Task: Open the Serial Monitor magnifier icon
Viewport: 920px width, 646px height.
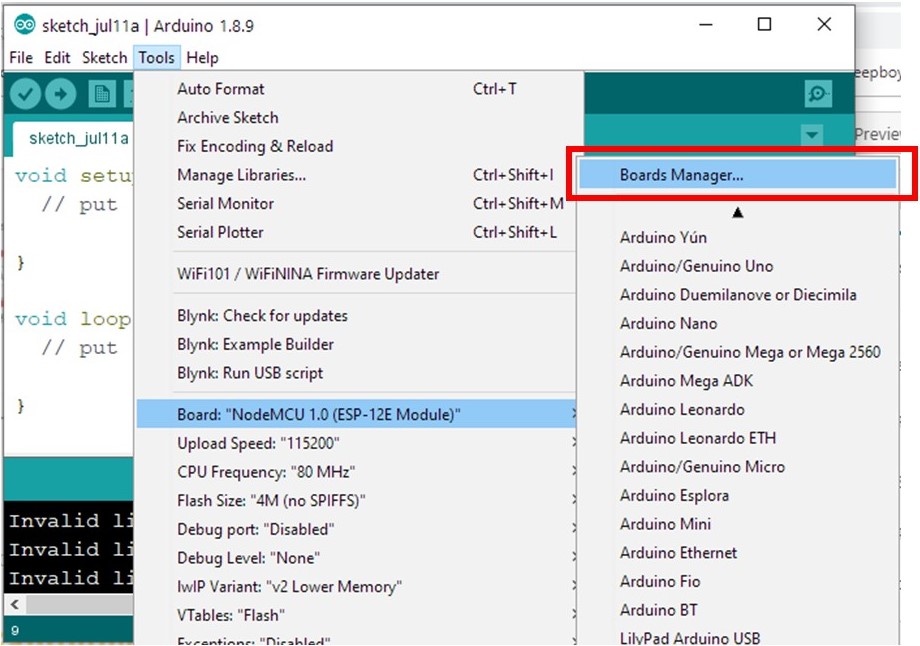Action: point(818,94)
